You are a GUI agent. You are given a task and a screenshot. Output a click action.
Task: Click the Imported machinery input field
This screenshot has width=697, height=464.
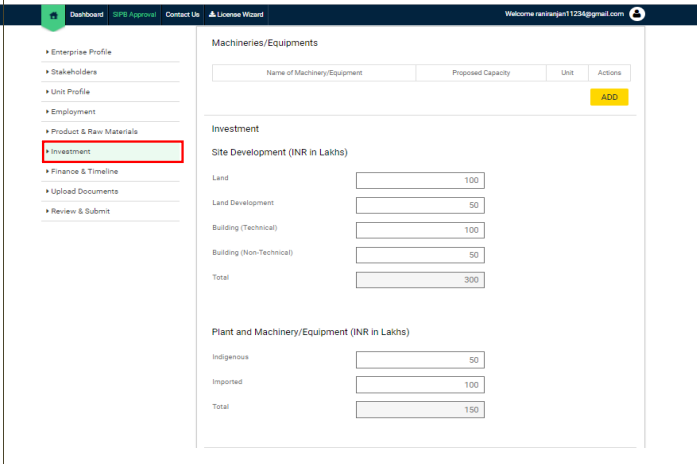[x=419, y=385]
